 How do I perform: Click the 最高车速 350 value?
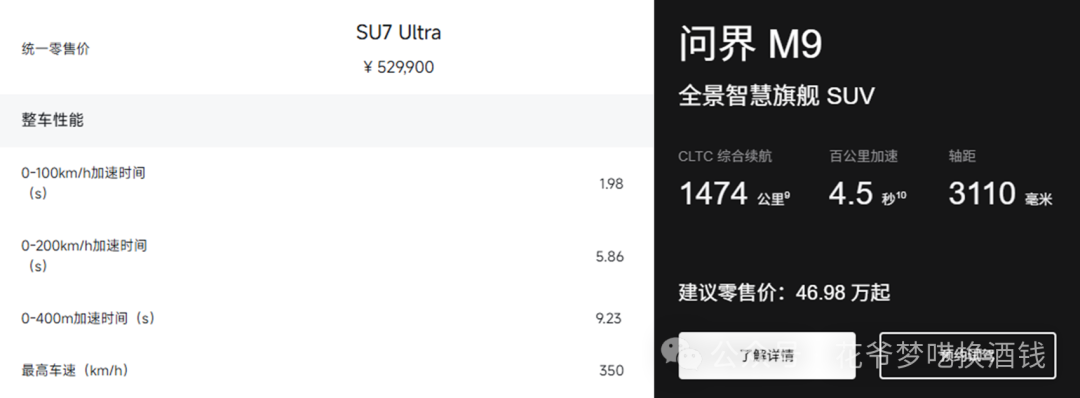(x=611, y=370)
